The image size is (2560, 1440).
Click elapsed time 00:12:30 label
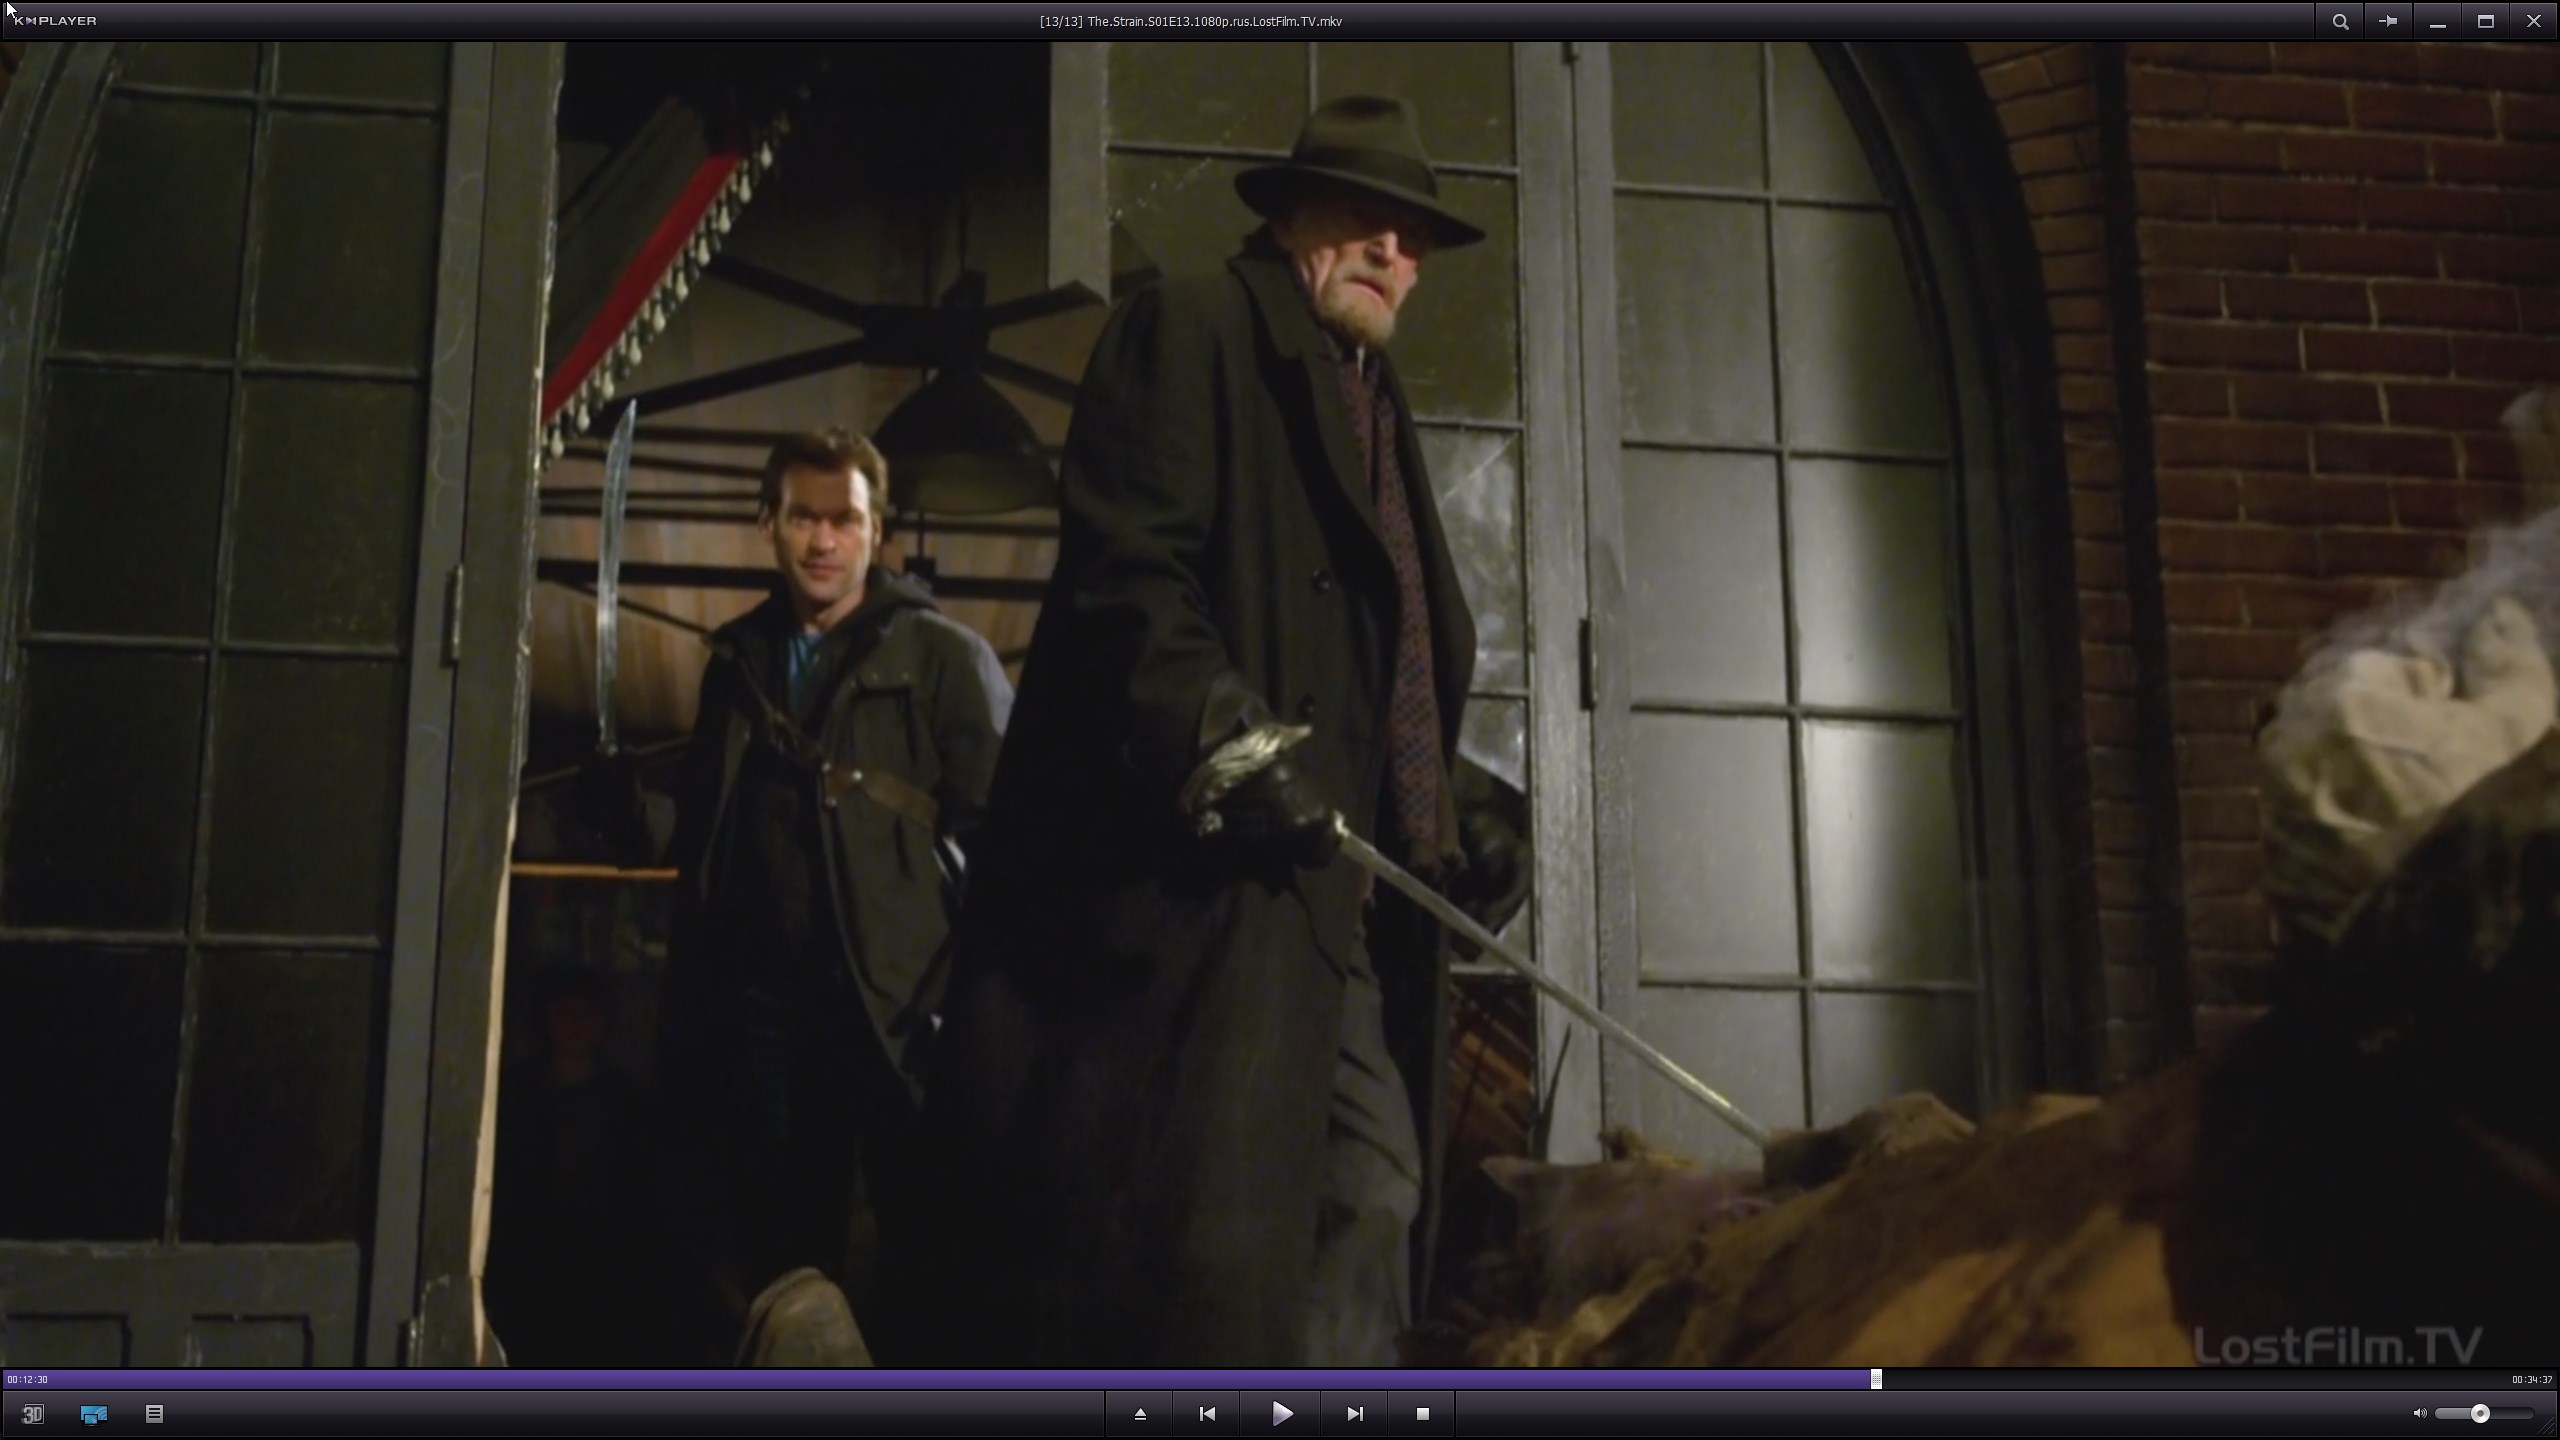pyautogui.click(x=27, y=1380)
